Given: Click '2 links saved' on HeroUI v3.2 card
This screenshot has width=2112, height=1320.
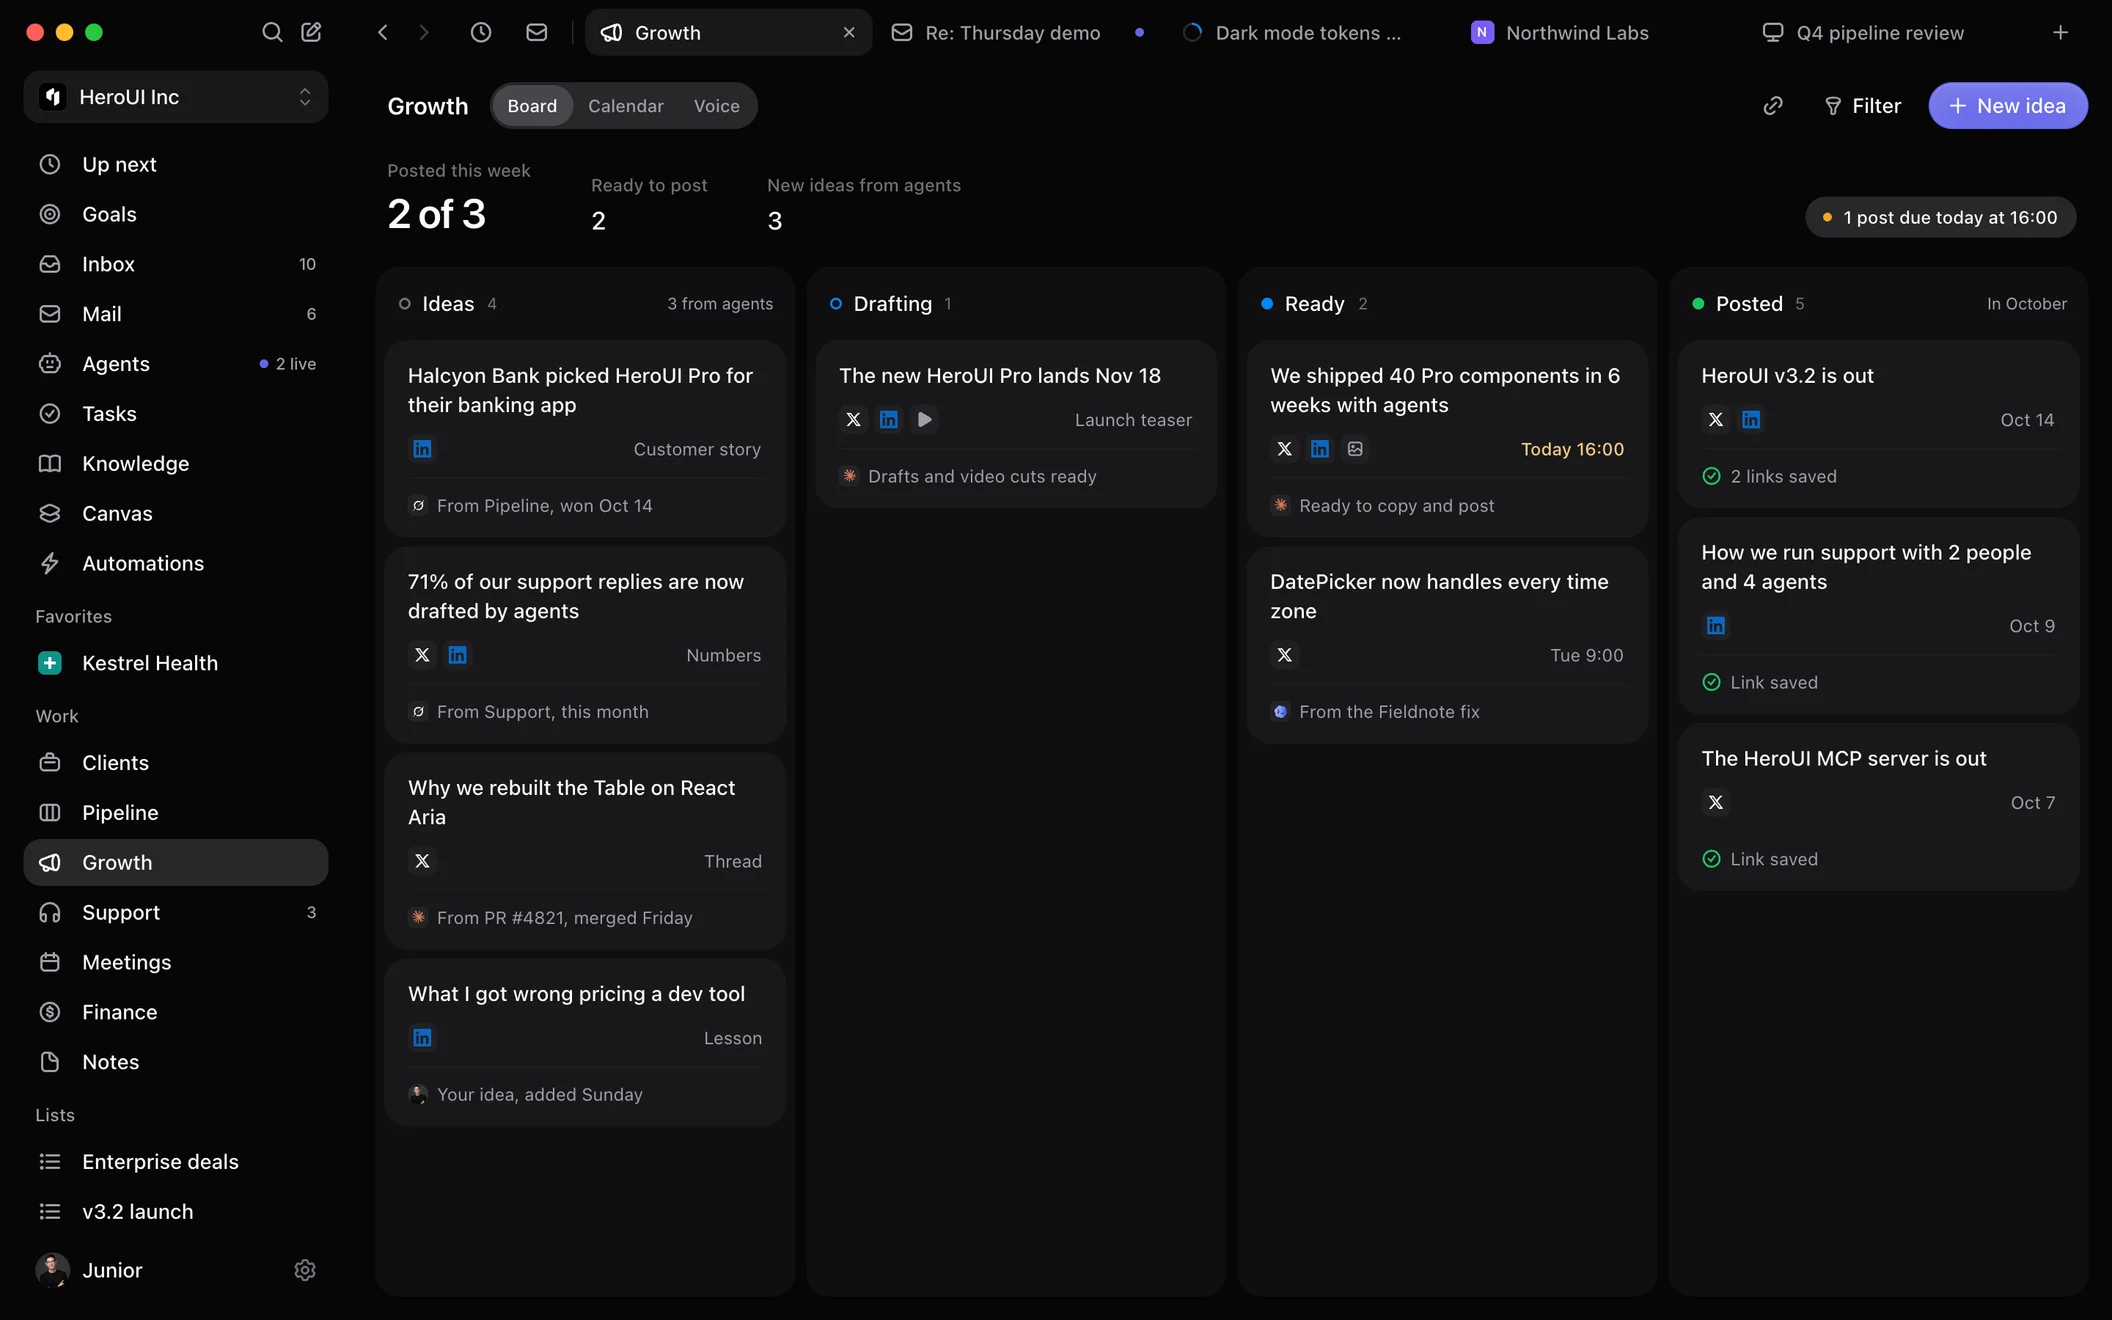Looking at the screenshot, I should [x=1783, y=477].
